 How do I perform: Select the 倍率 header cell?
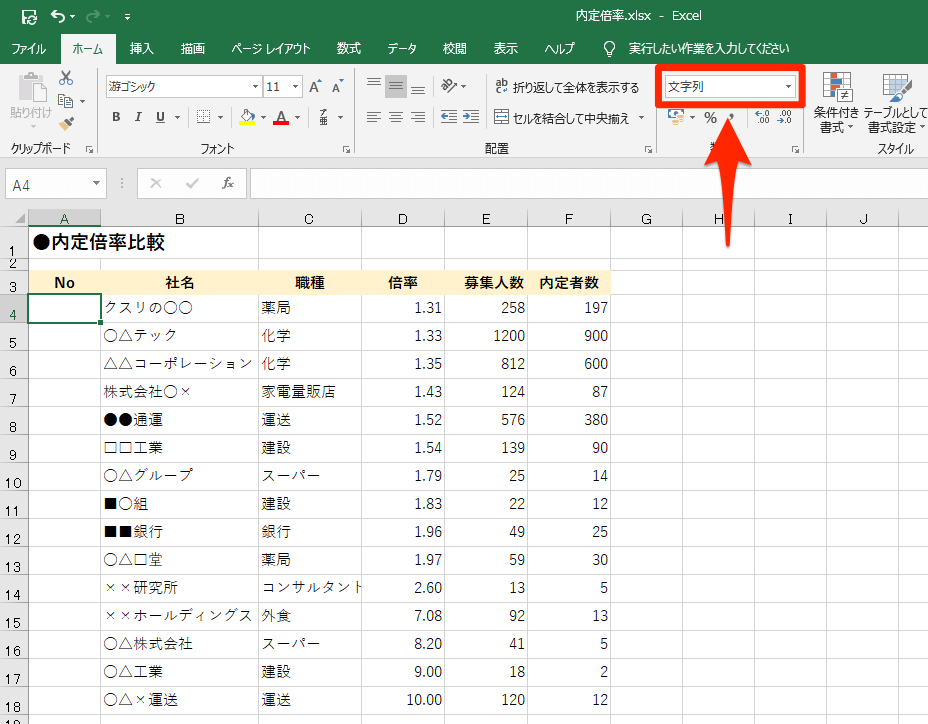click(x=402, y=283)
